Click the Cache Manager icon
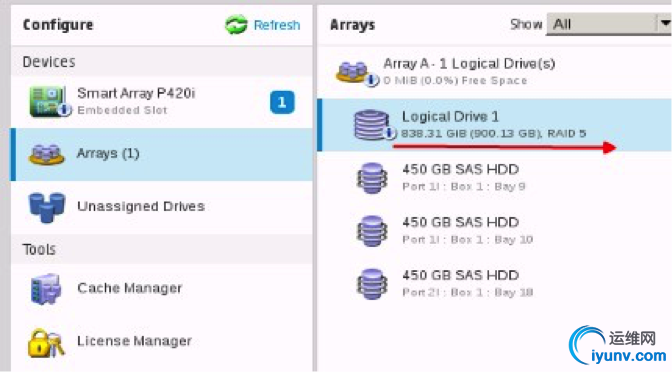Image resolution: width=672 pixels, height=372 pixels. (x=46, y=289)
